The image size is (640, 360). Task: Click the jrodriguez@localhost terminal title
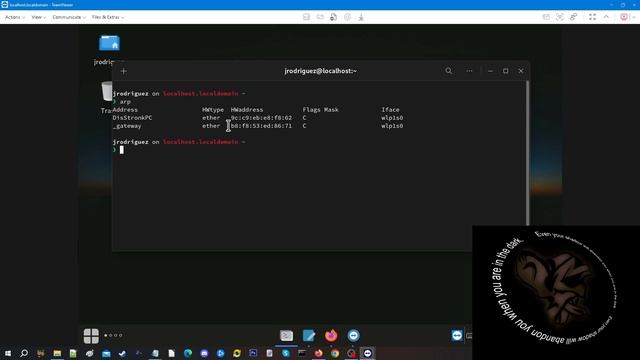tap(320, 71)
